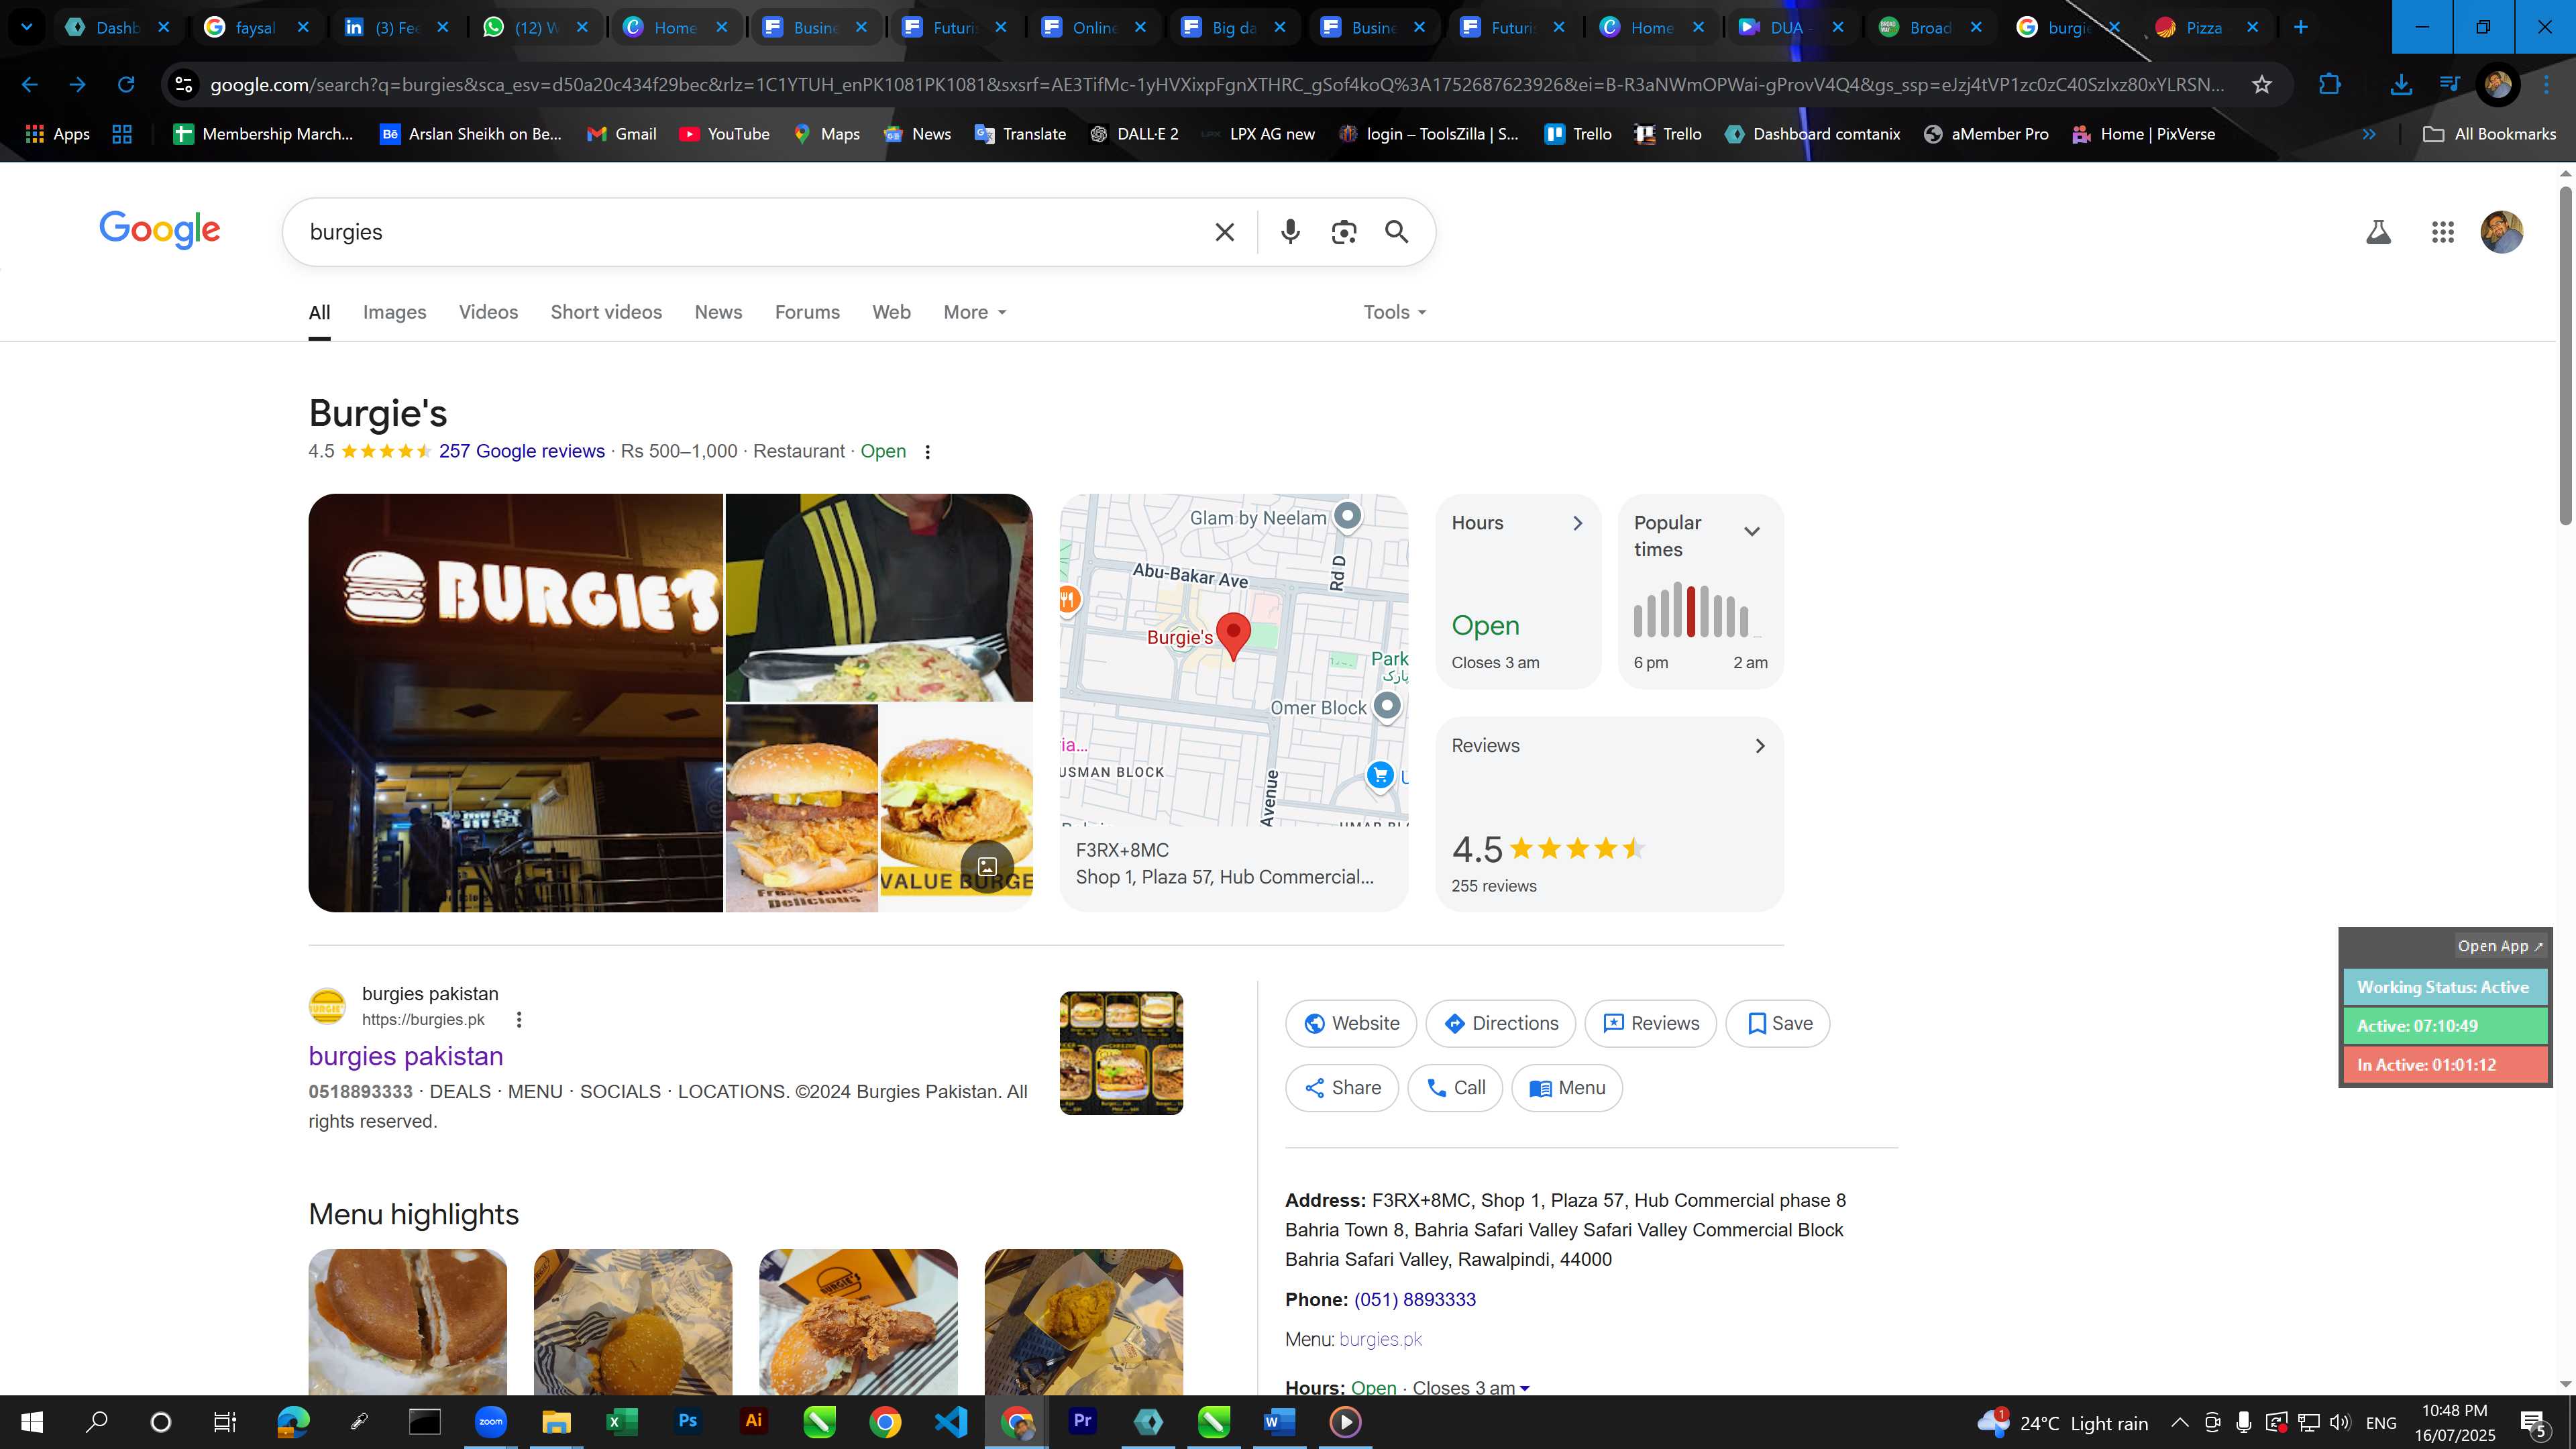The image size is (2576, 1449).
Task: Open burgies.pk menu link
Action: [1380, 1339]
